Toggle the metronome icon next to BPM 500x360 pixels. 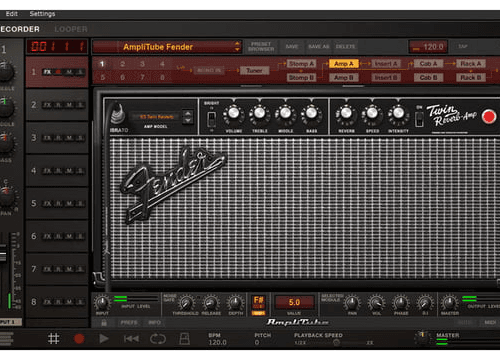(x=184, y=339)
